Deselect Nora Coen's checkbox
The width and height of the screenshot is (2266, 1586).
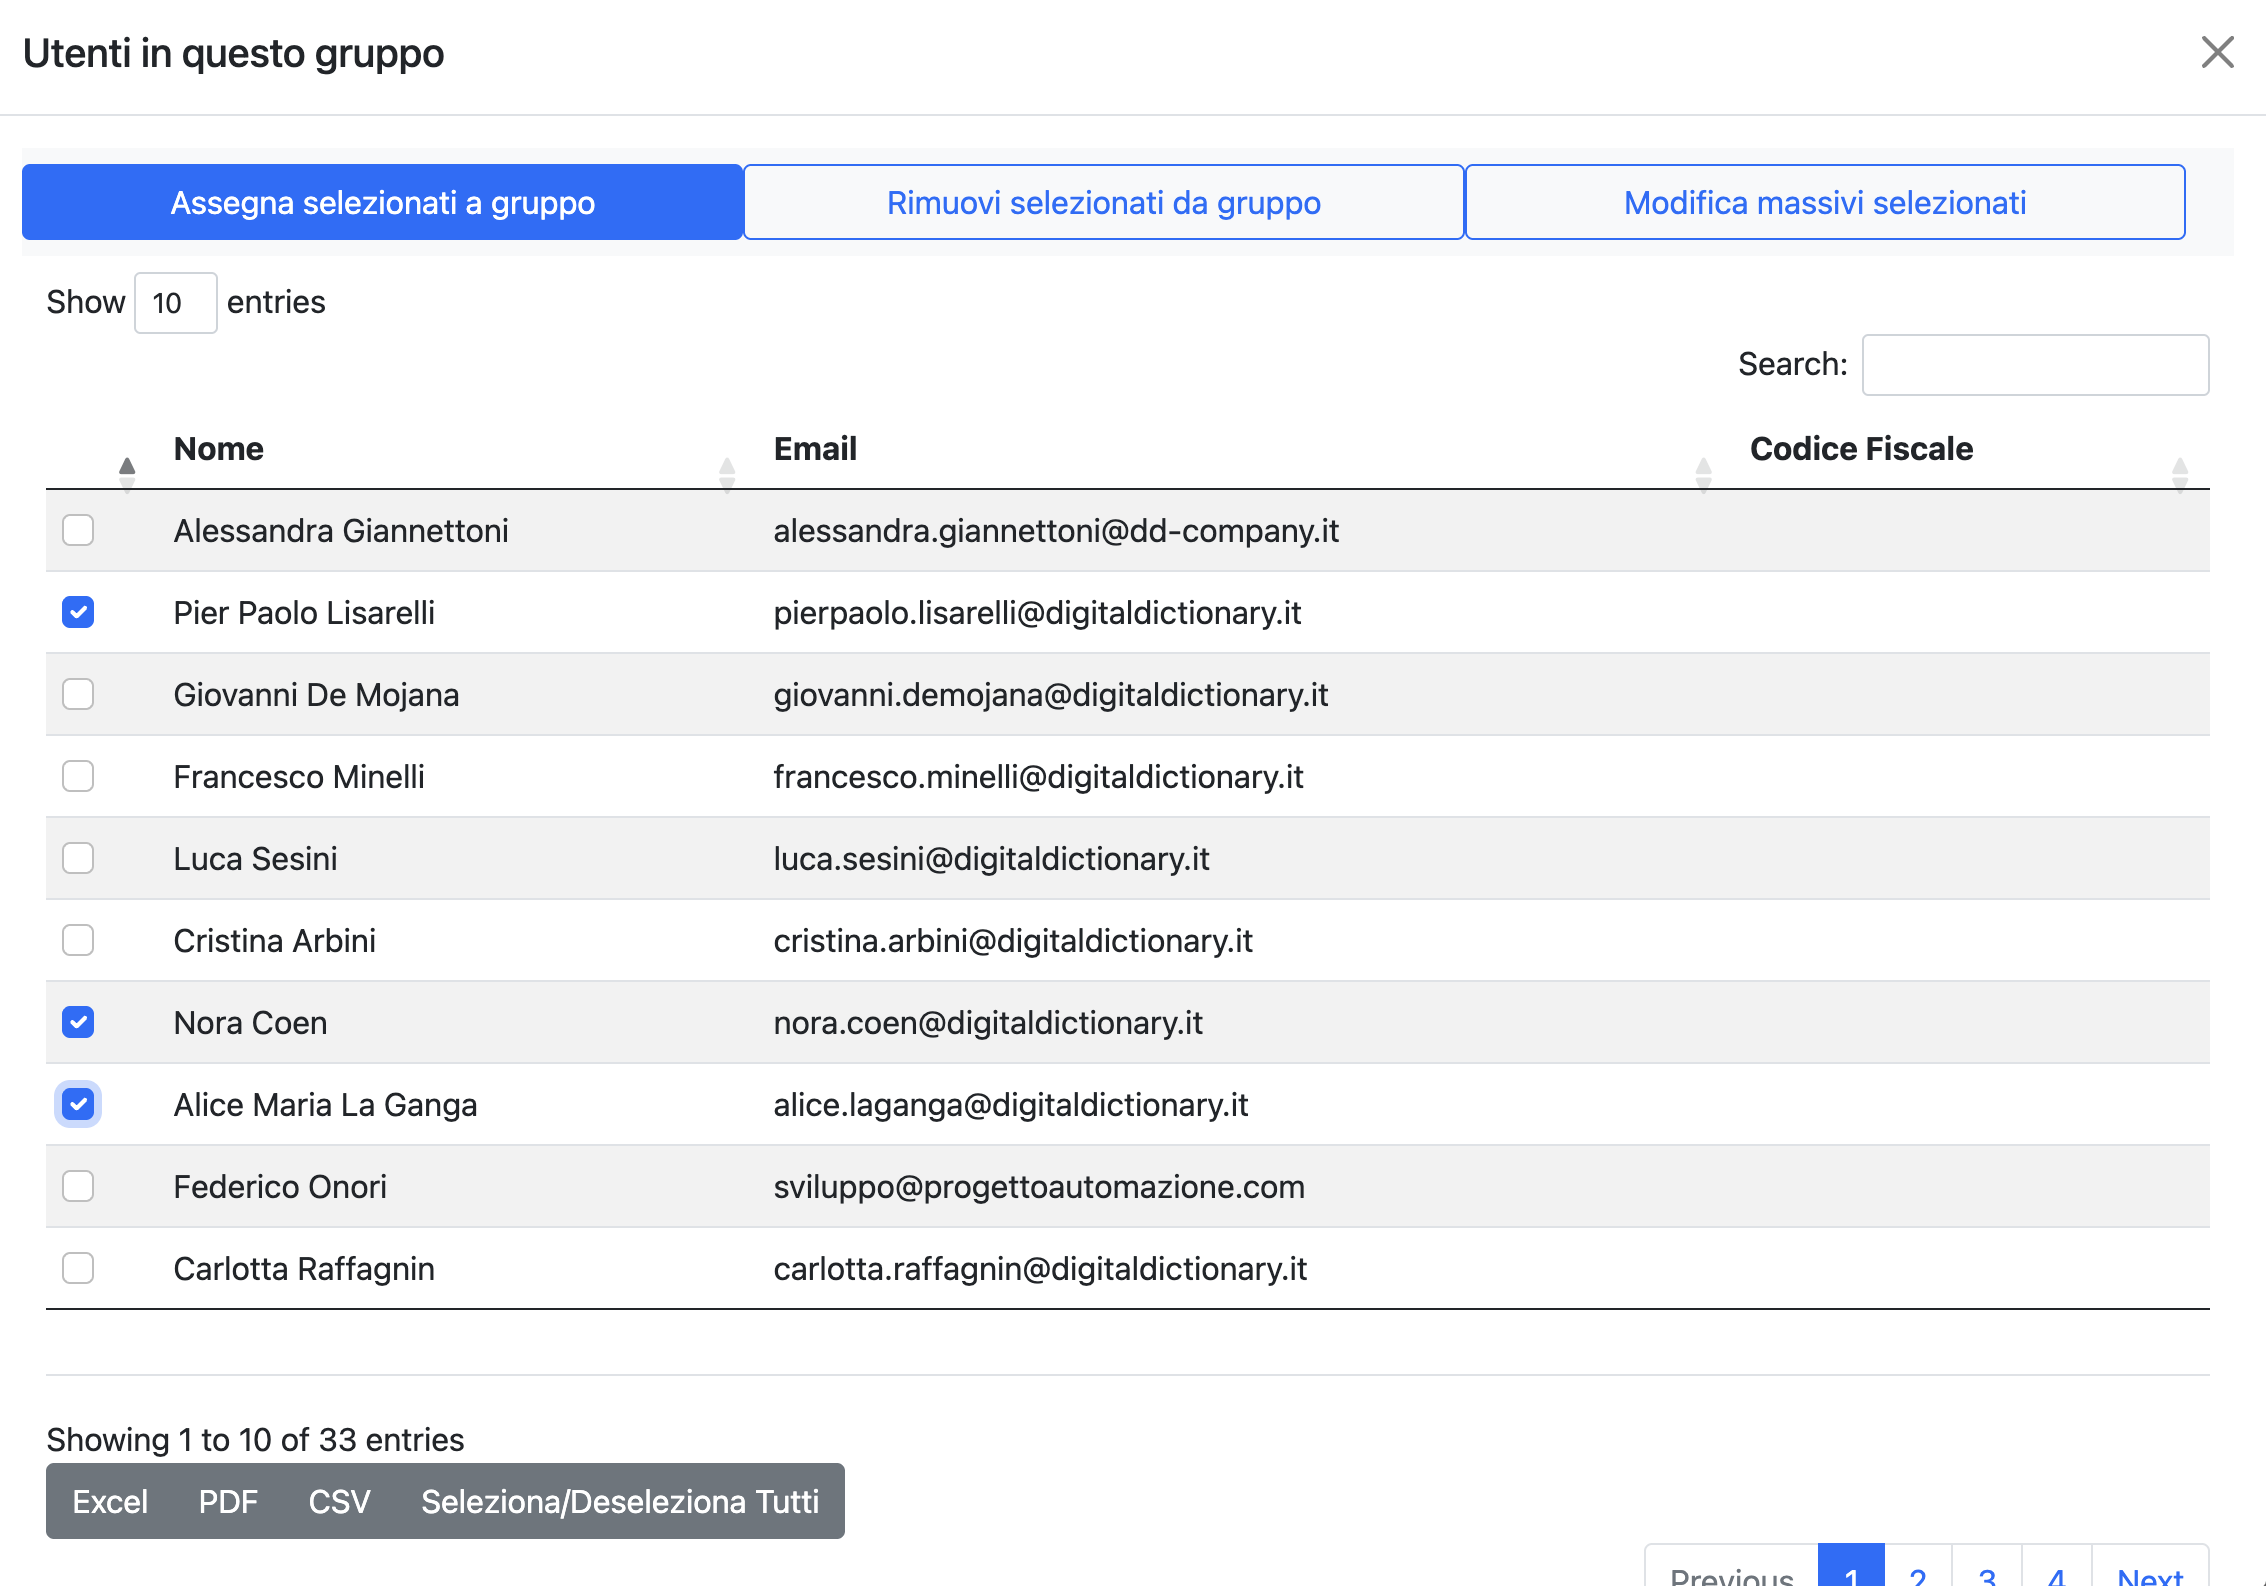[x=78, y=1022]
